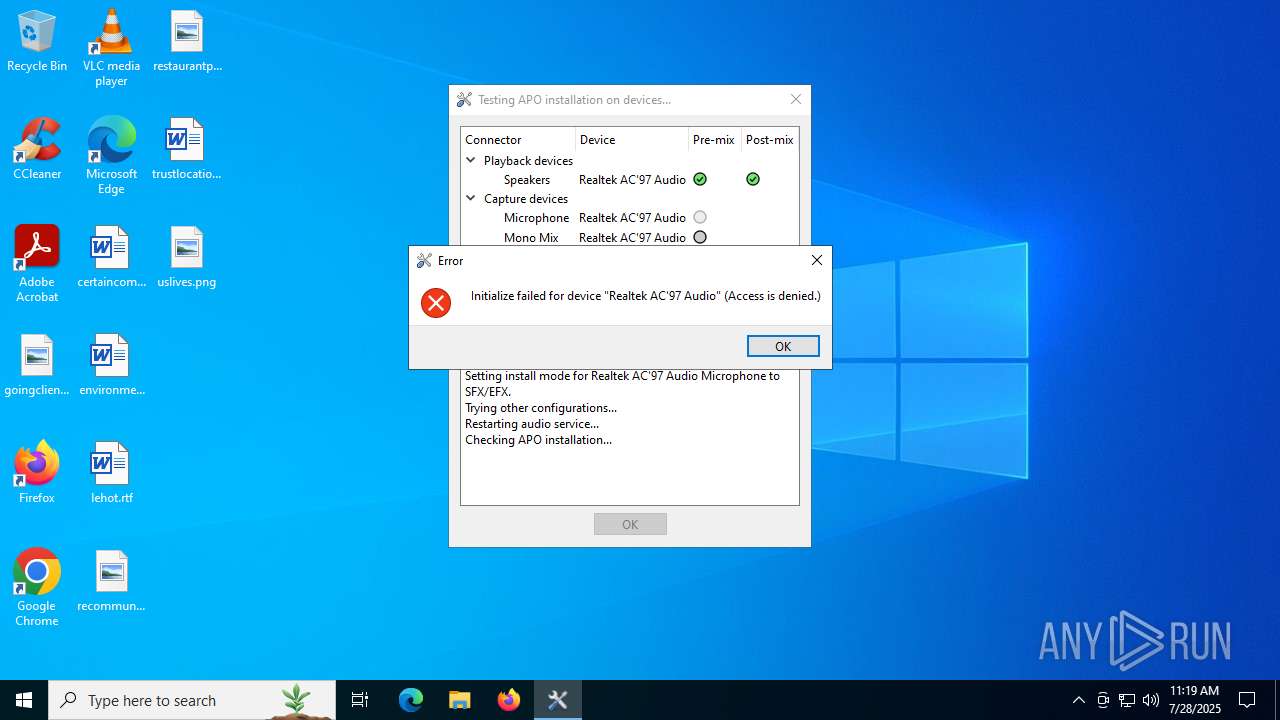Open VLC media player desktop icon

pyautogui.click(x=111, y=48)
